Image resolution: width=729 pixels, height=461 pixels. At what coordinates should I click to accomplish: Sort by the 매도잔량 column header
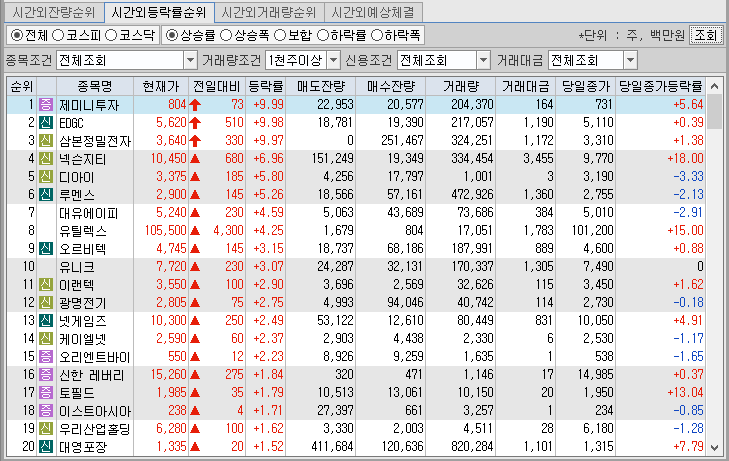point(321,86)
